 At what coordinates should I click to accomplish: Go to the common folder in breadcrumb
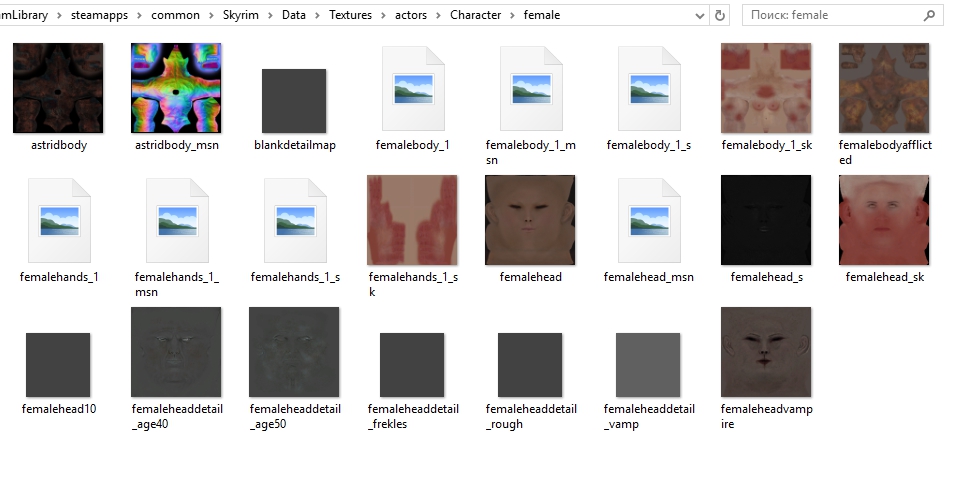pyautogui.click(x=175, y=15)
